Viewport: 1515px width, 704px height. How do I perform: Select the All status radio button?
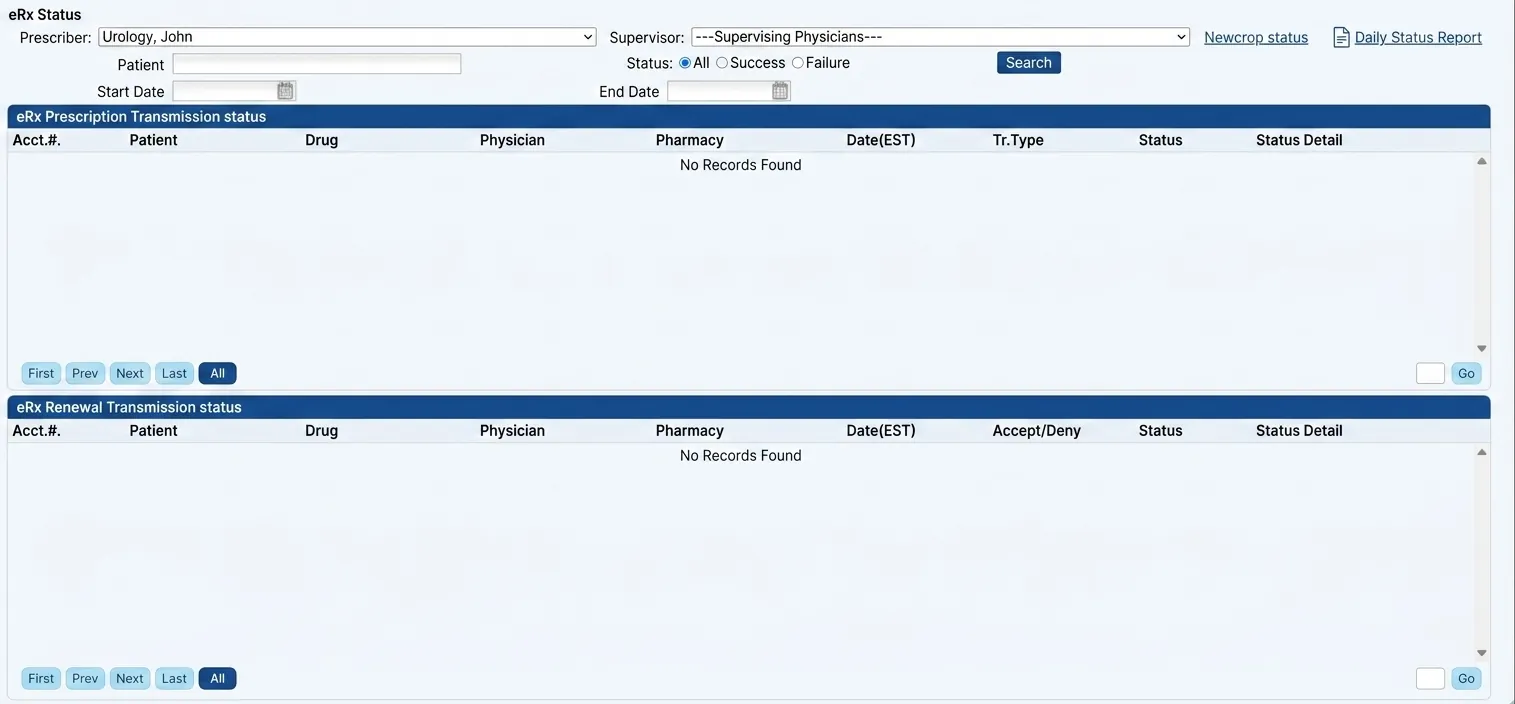[685, 63]
